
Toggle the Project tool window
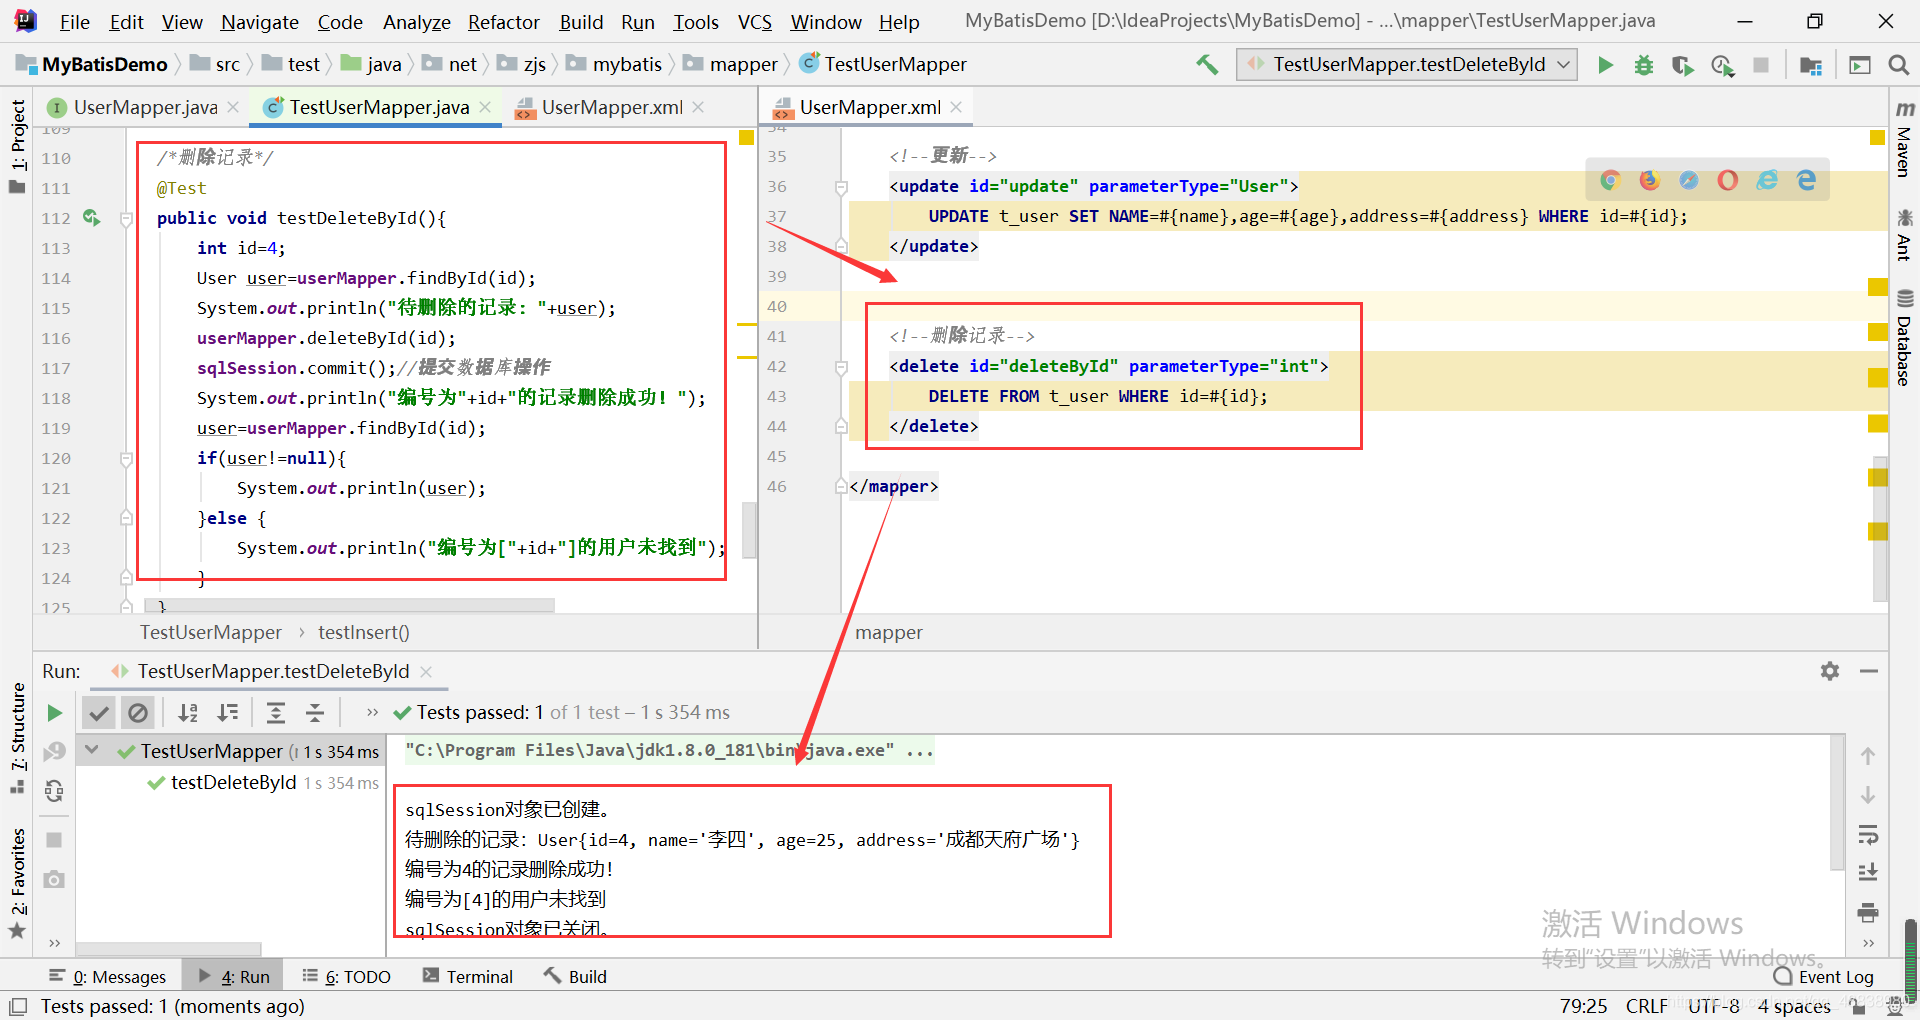[x=17, y=146]
